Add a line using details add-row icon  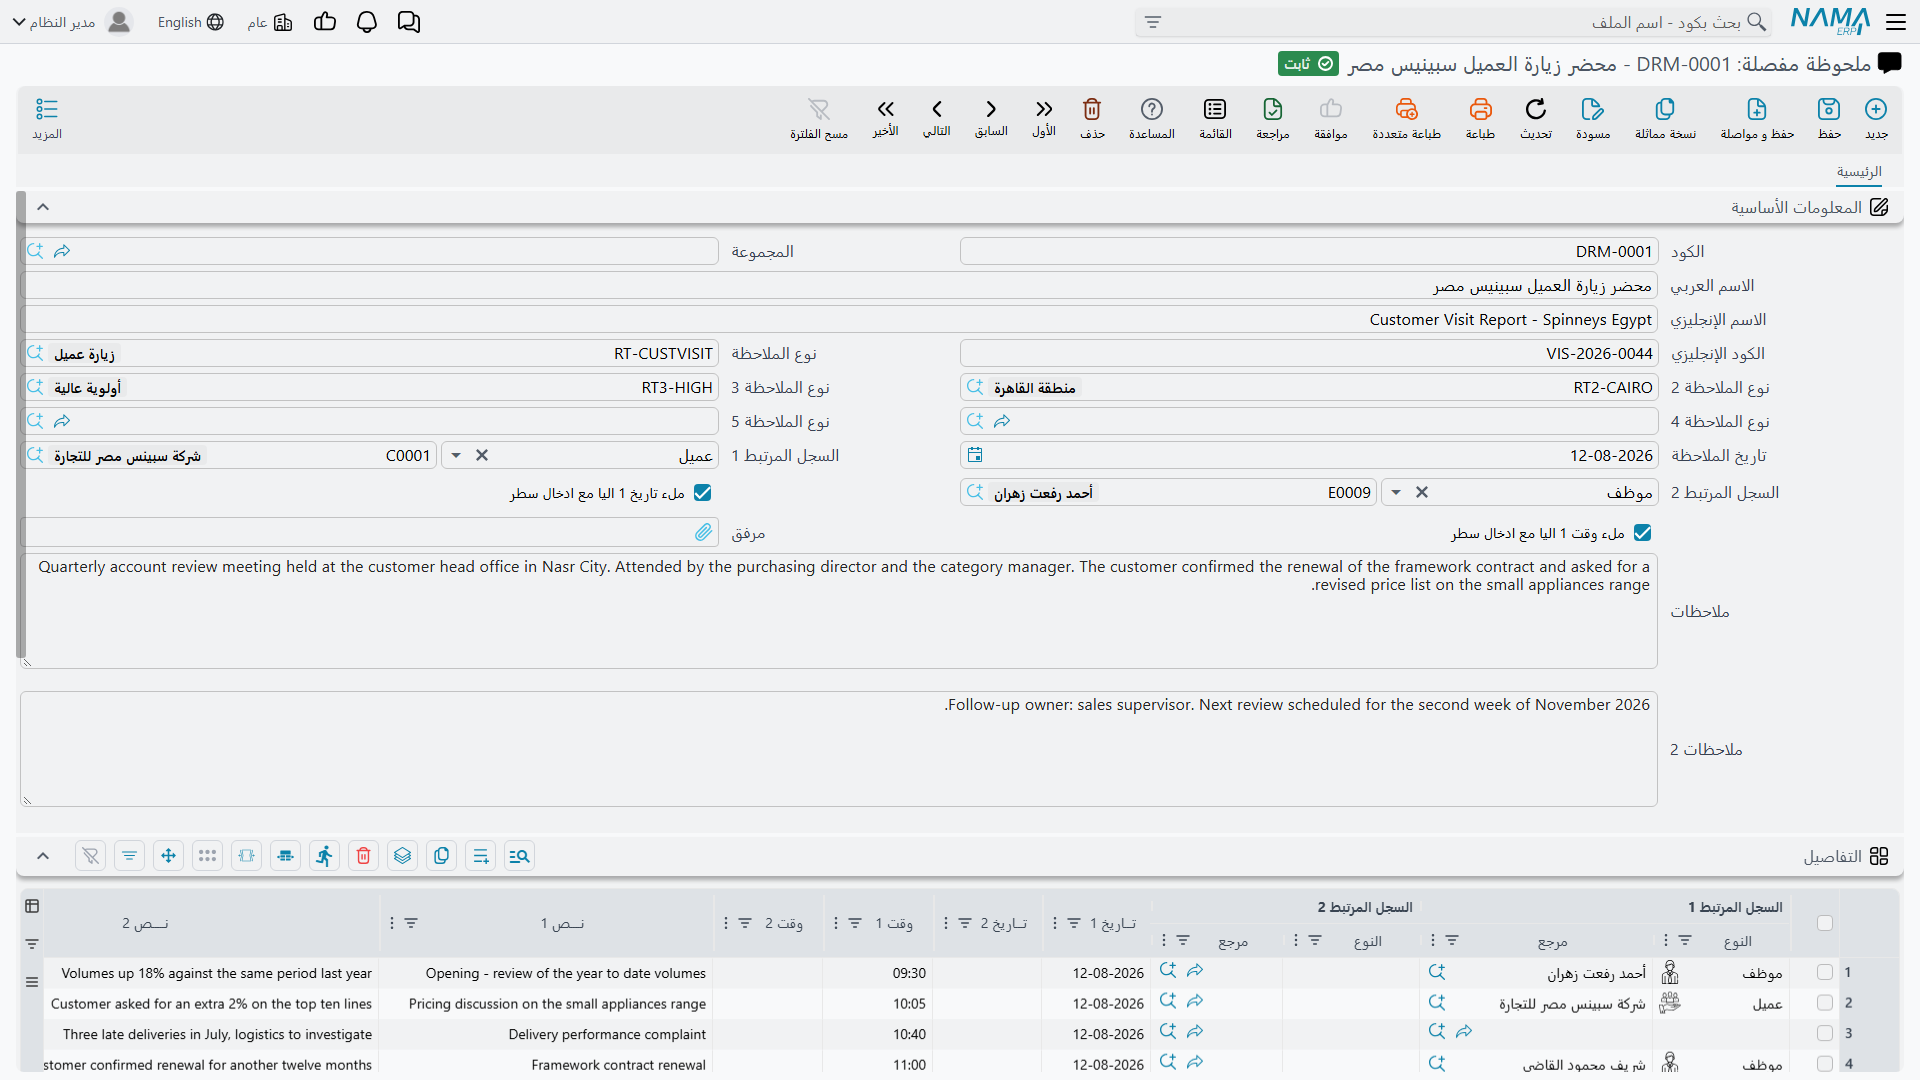click(x=481, y=856)
